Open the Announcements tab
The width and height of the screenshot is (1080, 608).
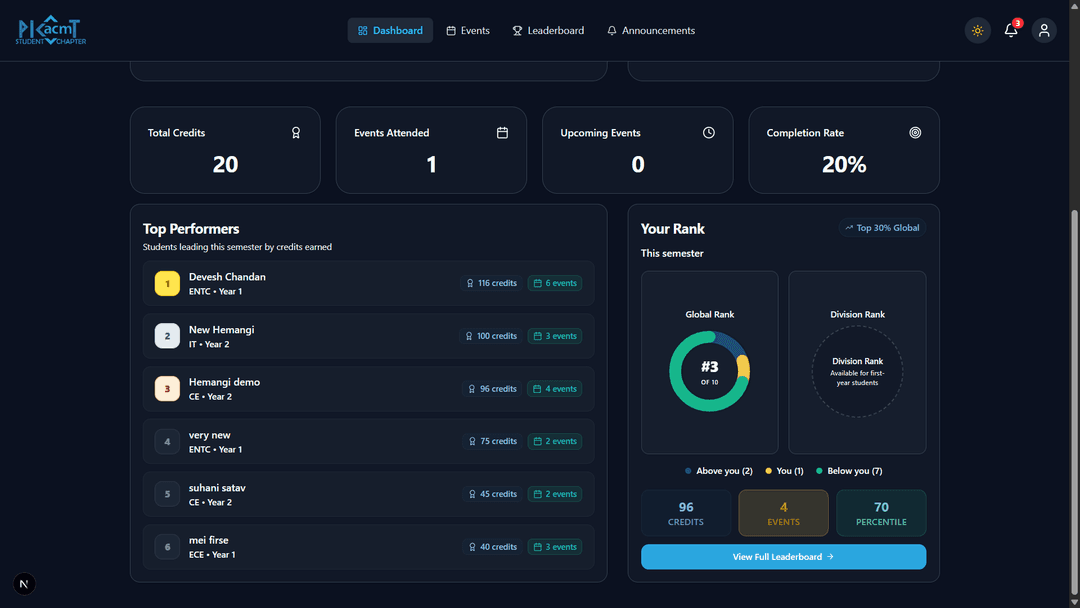coord(651,31)
